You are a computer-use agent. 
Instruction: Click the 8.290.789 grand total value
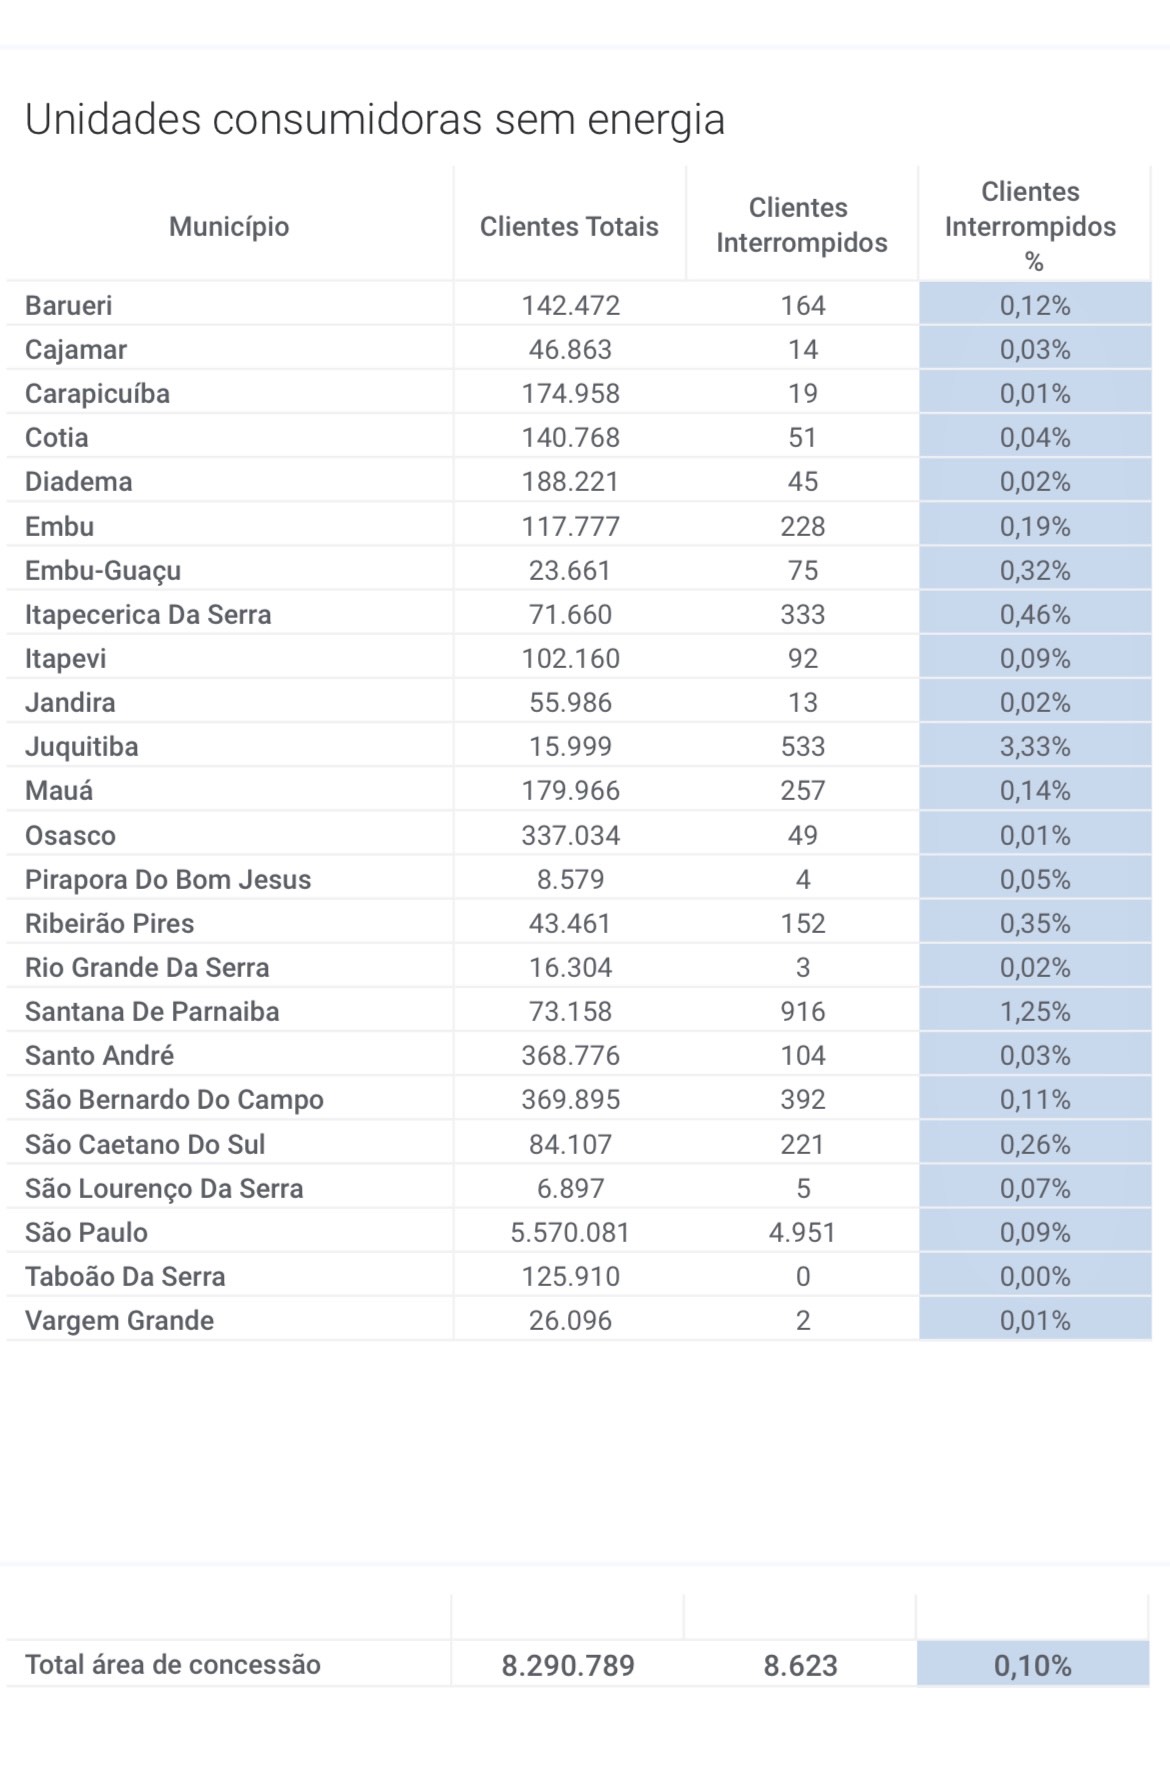click(x=568, y=1665)
